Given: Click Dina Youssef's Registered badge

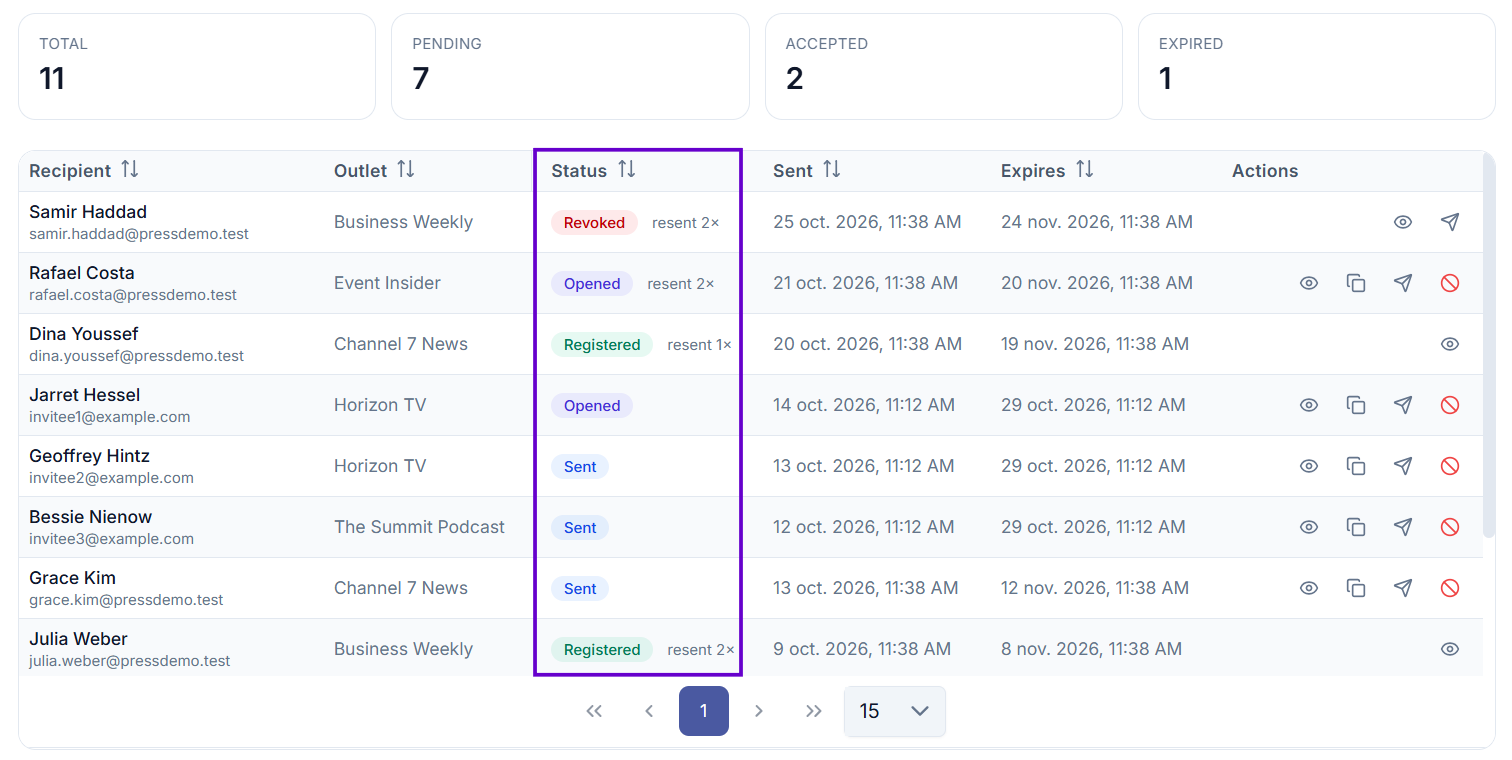Looking at the screenshot, I should click(x=602, y=345).
